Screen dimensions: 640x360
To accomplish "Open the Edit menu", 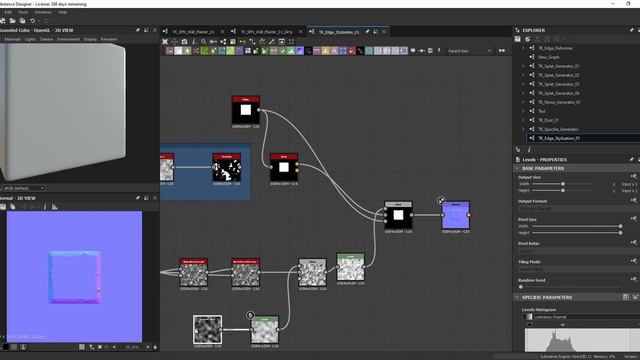I will (x=8, y=12).
